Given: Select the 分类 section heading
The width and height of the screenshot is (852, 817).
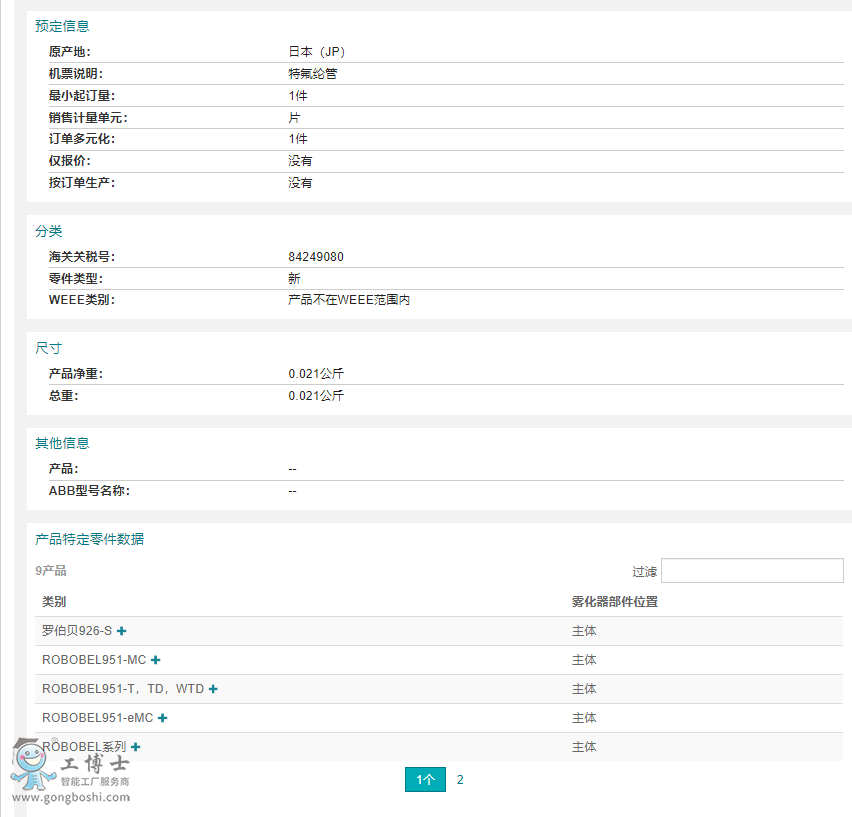Looking at the screenshot, I should click(49, 231).
